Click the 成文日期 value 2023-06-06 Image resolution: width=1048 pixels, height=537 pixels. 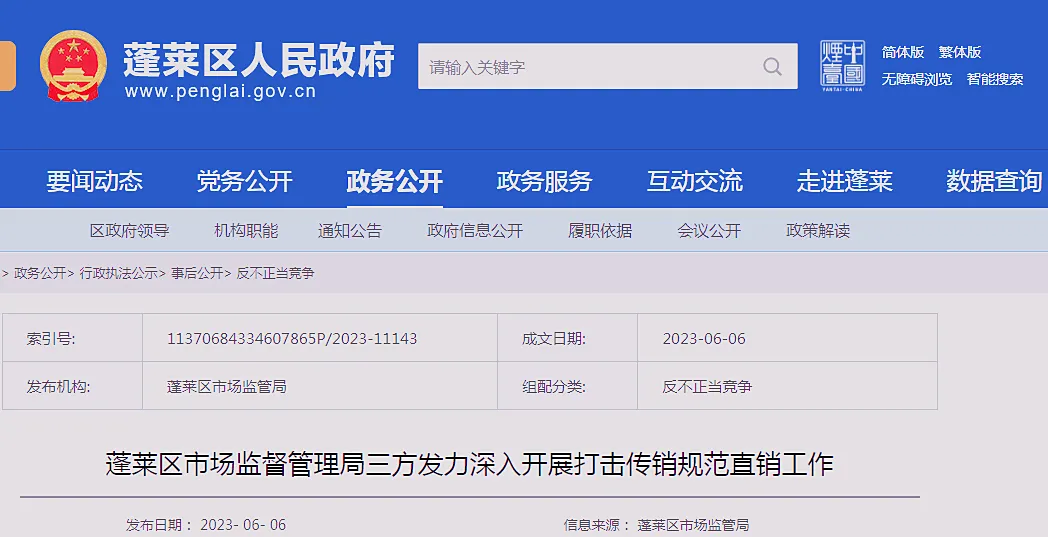pos(704,338)
